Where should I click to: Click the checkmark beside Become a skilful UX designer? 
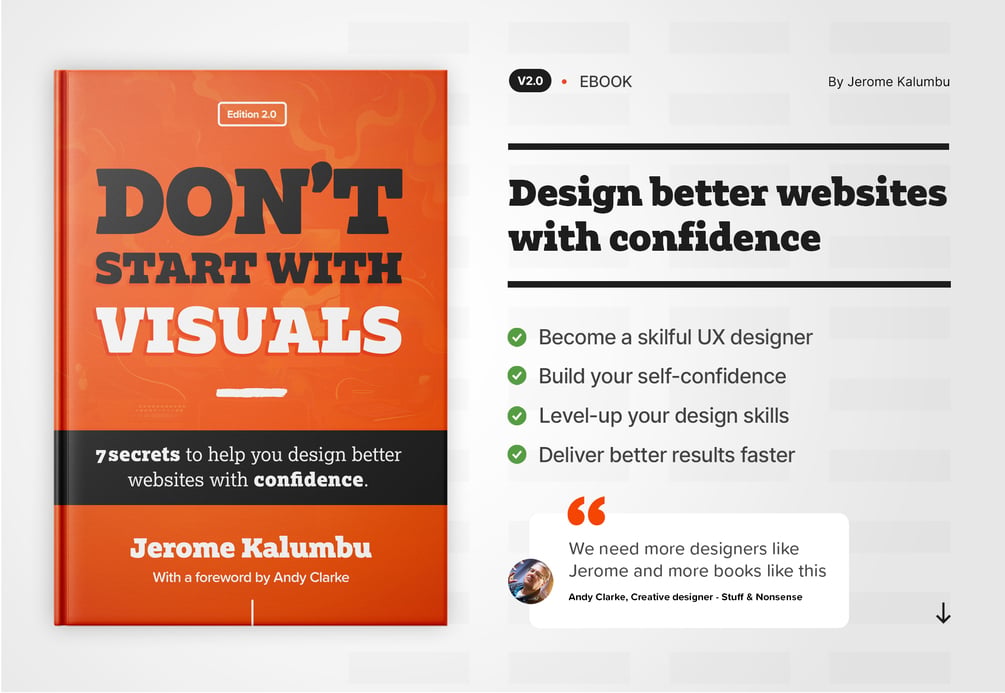pos(517,337)
